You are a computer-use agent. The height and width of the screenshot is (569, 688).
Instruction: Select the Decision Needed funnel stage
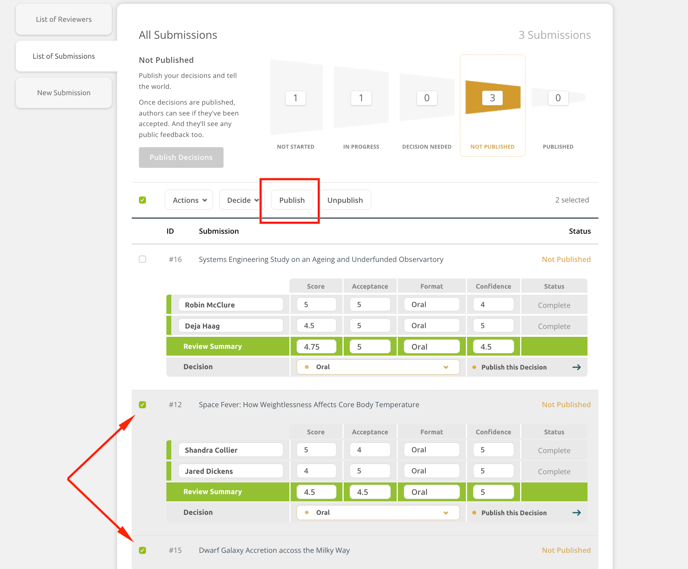(x=427, y=99)
